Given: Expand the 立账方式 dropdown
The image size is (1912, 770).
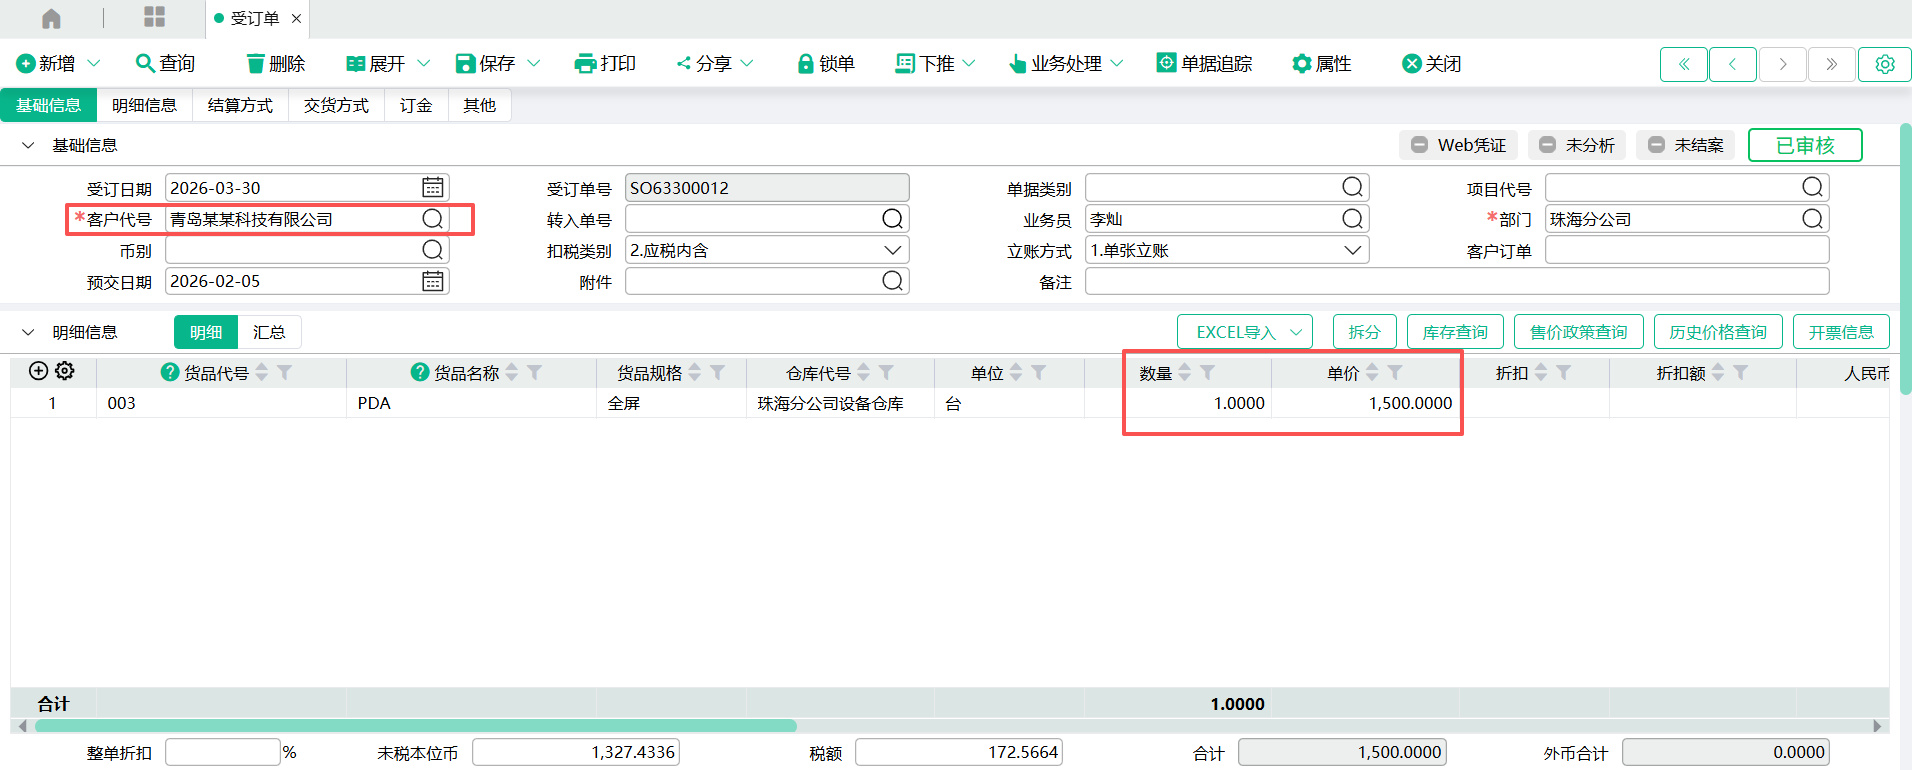Looking at the screenshot, I should [x=1352, y=250].
